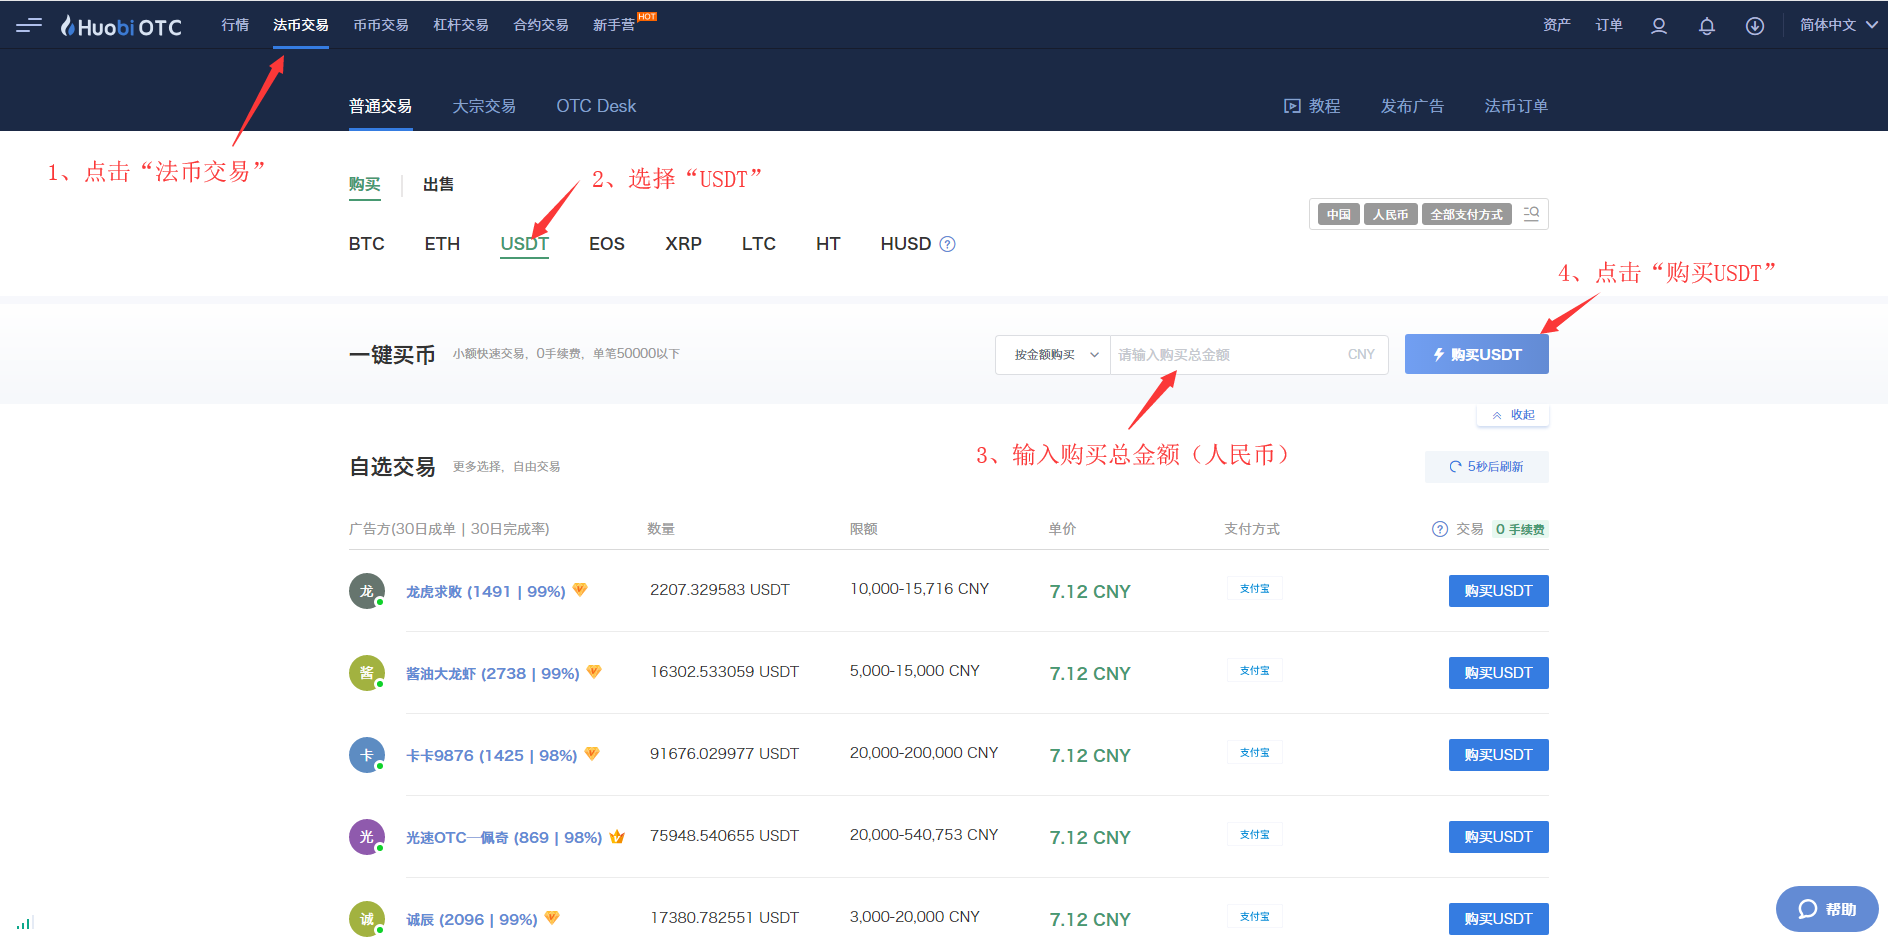1888x938 pixels.
Task: Click the Huobi OTC logo
Action: point(121,26)
